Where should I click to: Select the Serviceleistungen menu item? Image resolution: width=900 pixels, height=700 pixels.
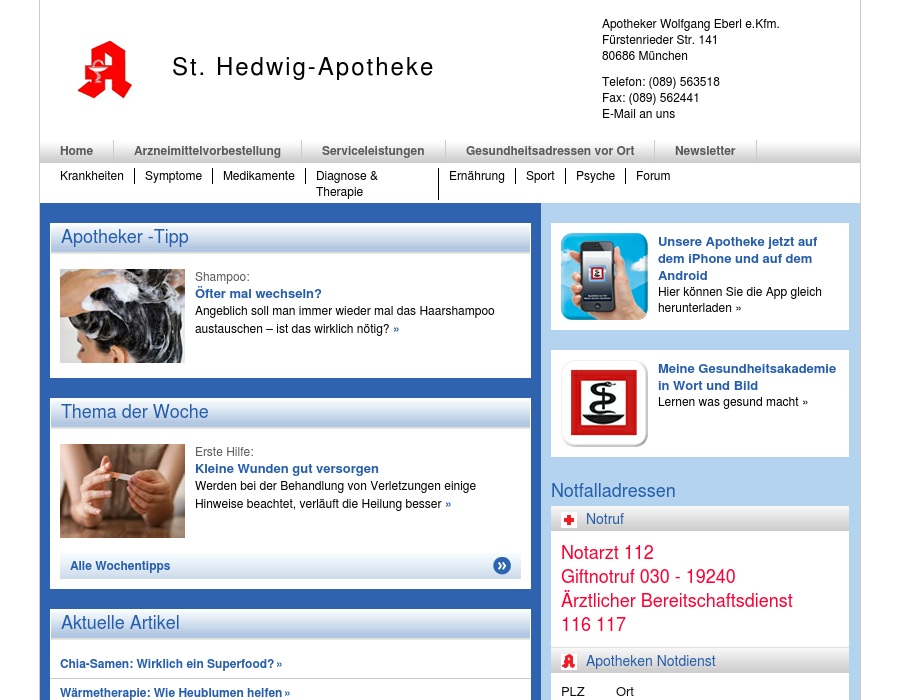pyautogui.click(x=373, y=151)
